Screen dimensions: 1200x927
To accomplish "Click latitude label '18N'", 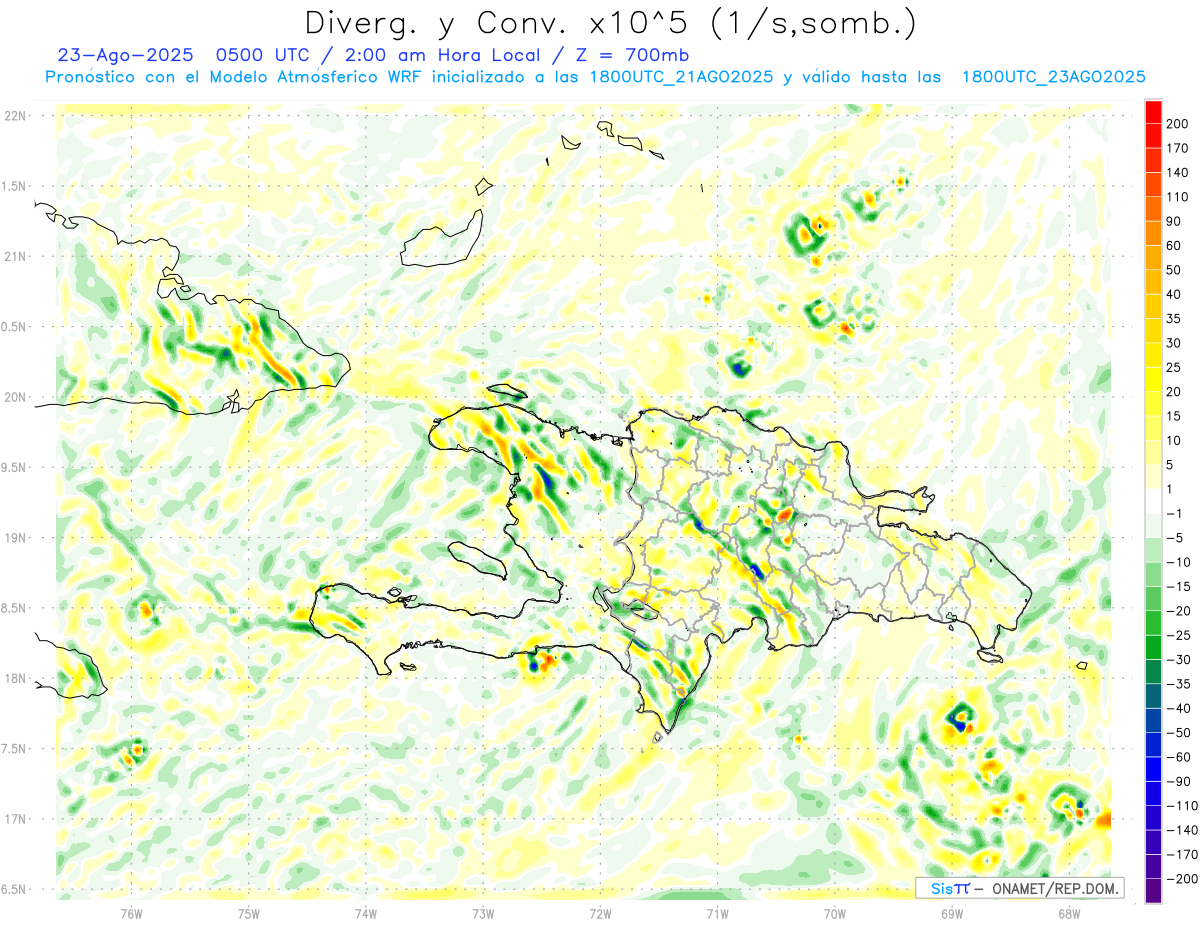I will (x=15, y=678).
